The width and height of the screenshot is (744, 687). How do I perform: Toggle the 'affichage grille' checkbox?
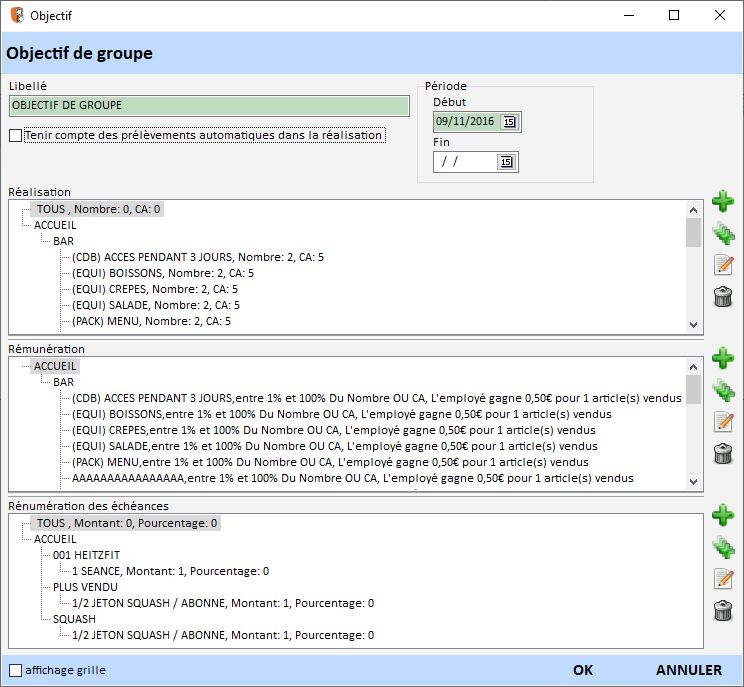coord(15,670)
